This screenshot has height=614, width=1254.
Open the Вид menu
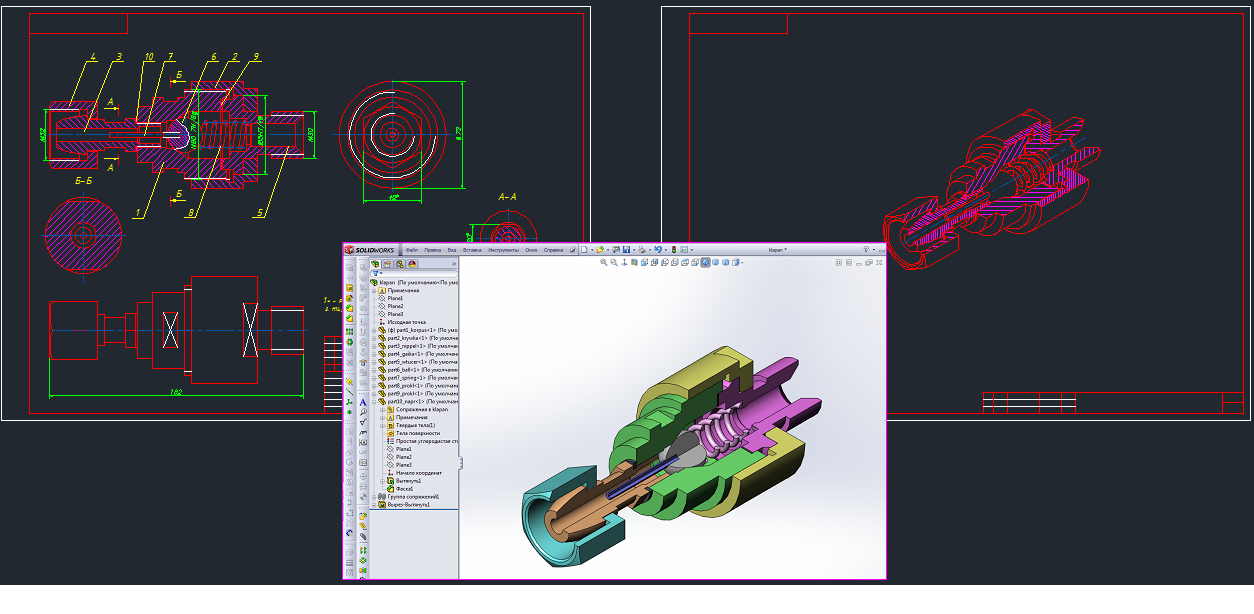[x=452, y=250]
